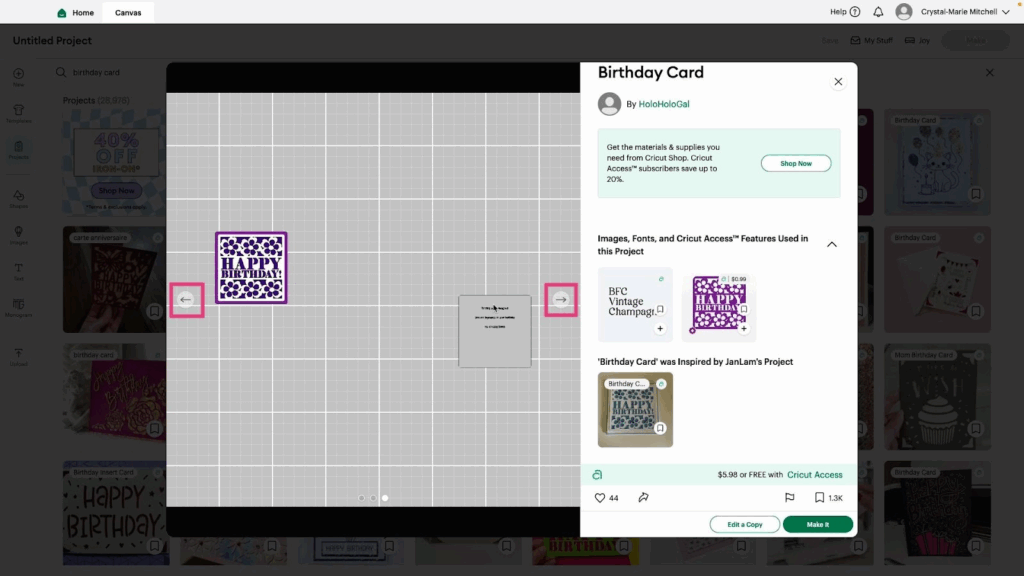Switch to the Canvas tab
1024x576 pixels.
coord(128,12)
